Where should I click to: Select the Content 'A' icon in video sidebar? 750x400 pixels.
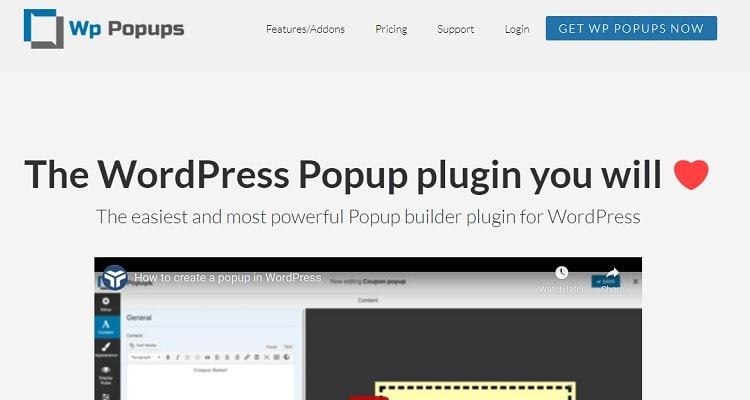(x=106, y=327)
